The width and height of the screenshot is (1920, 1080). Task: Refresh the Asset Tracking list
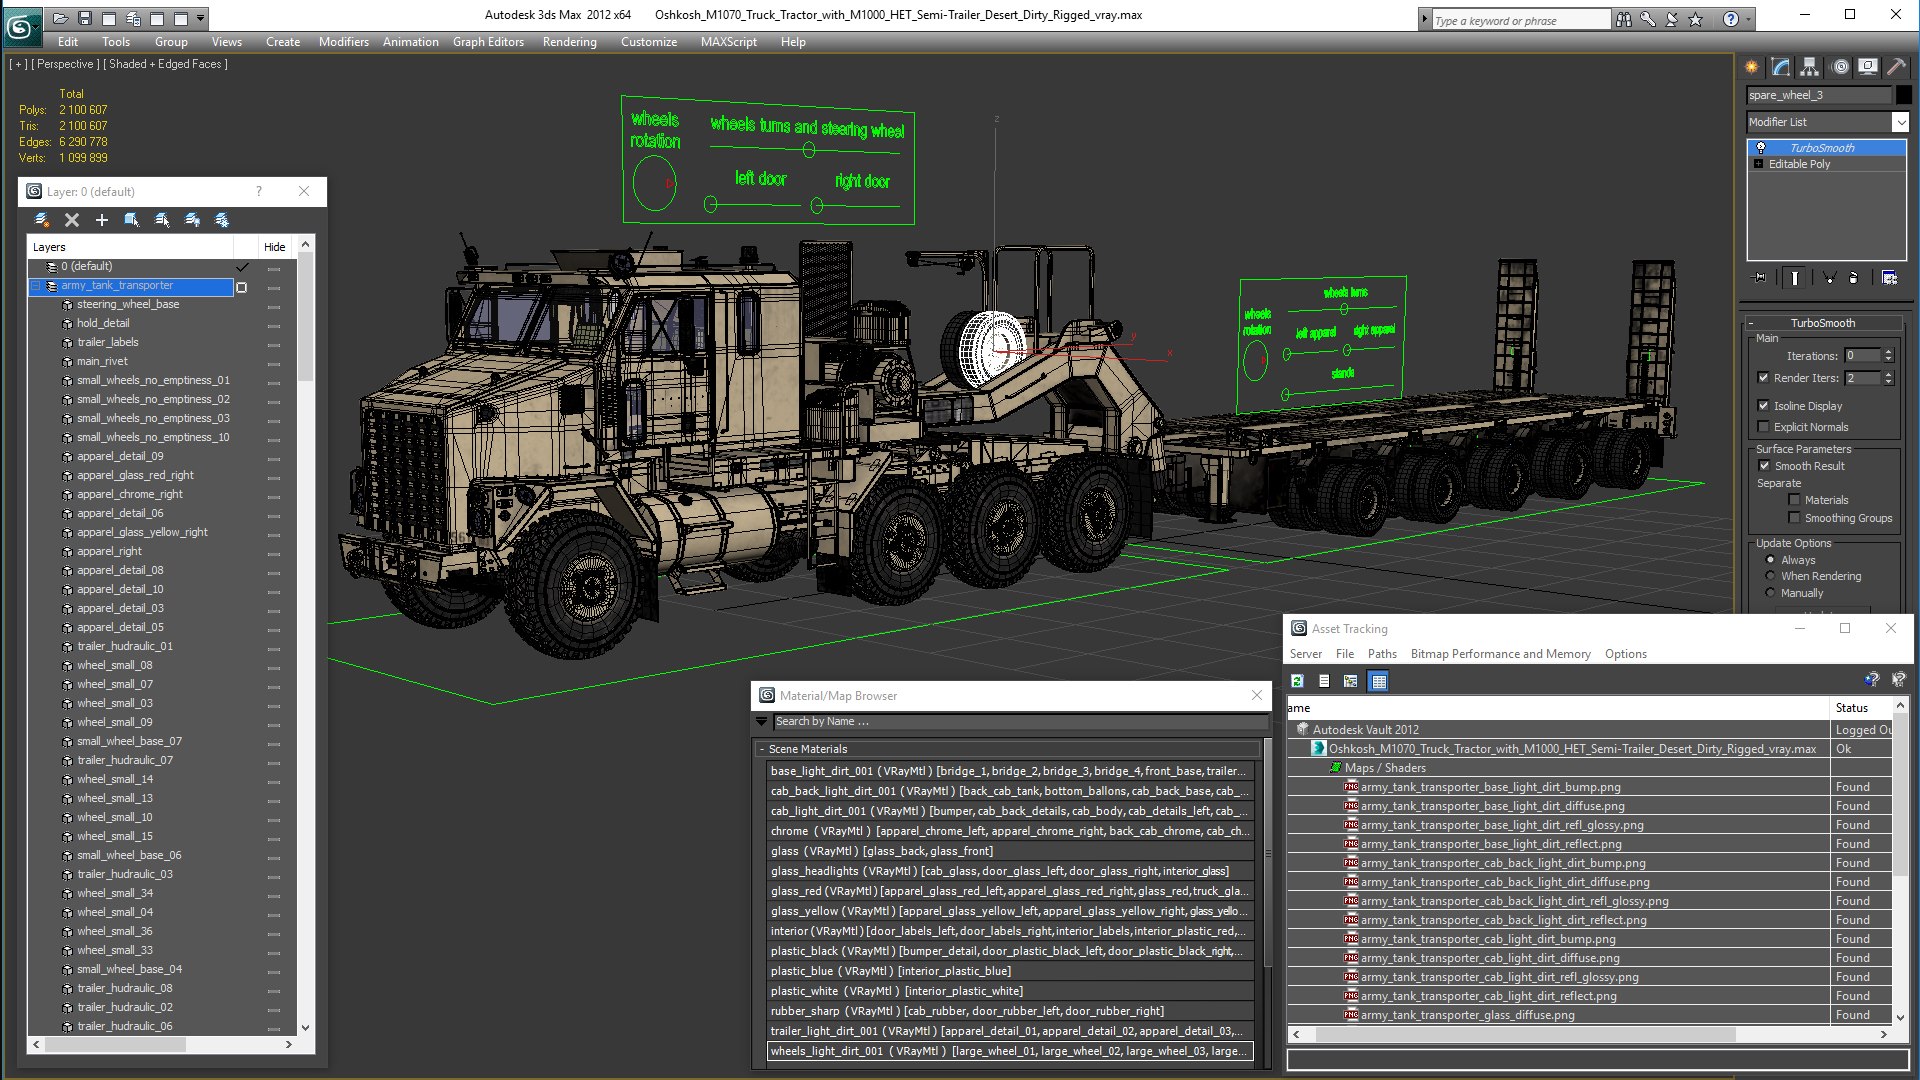coord(1298,681)
